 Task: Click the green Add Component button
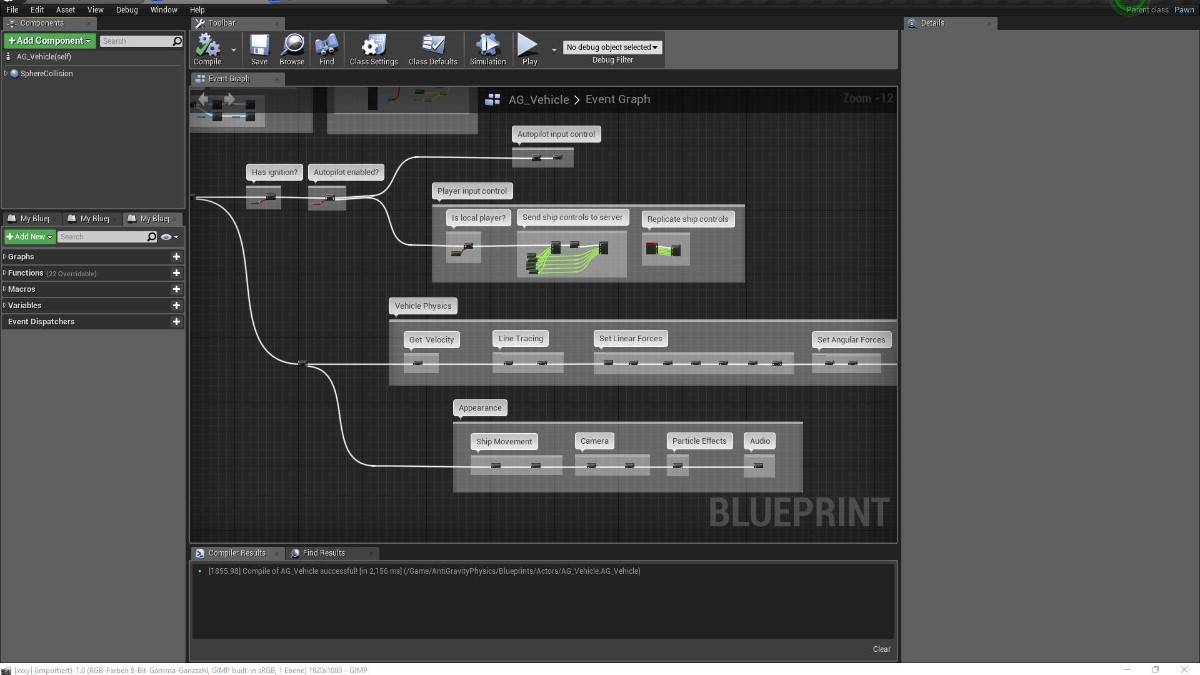point(49,41)
